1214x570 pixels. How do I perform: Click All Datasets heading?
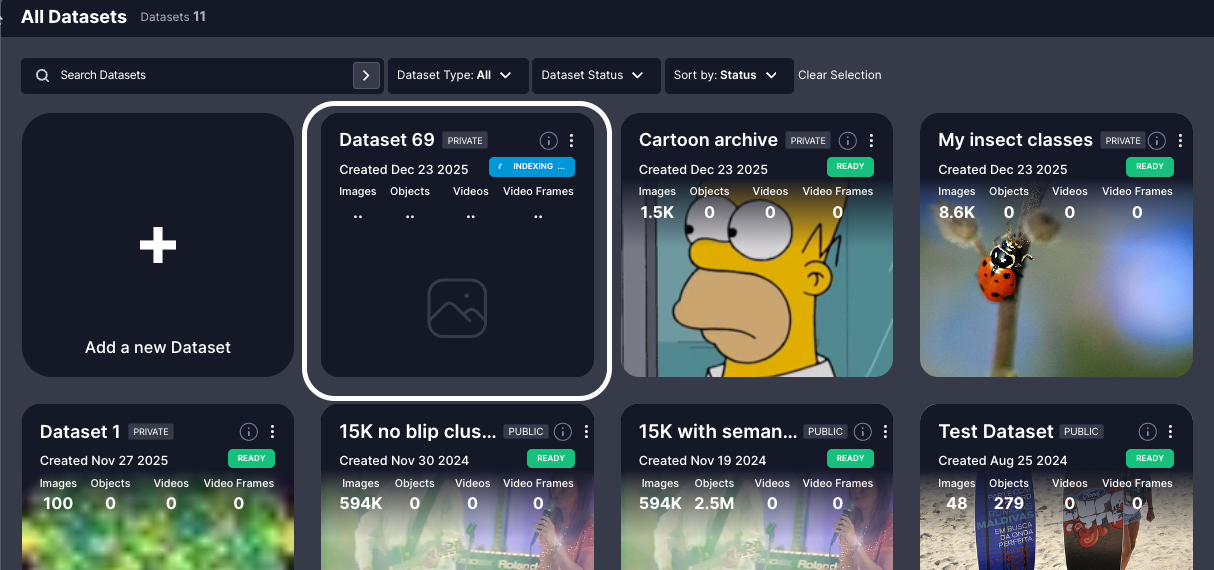74,17
